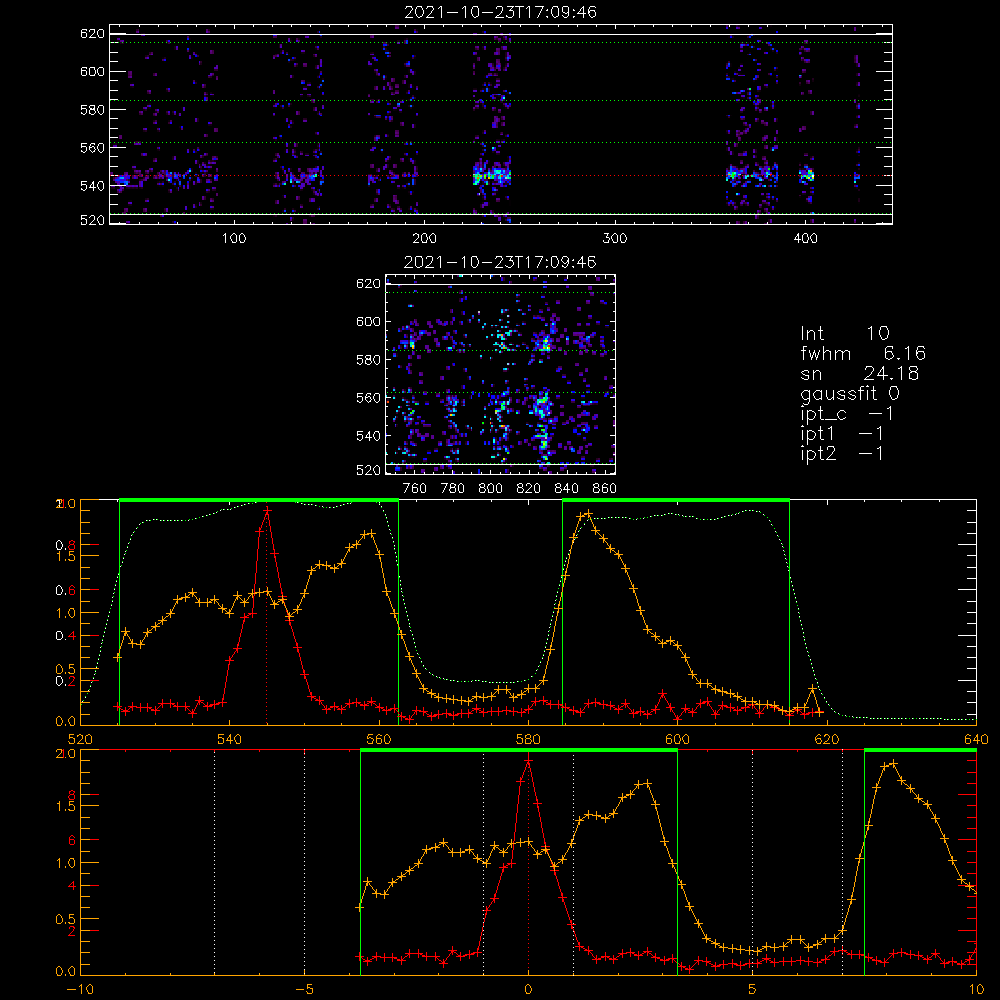Click x-axis label 520 on the 520–640 profile plot
Viewport: 1000px width, 1000px height.
click(80, 739)
